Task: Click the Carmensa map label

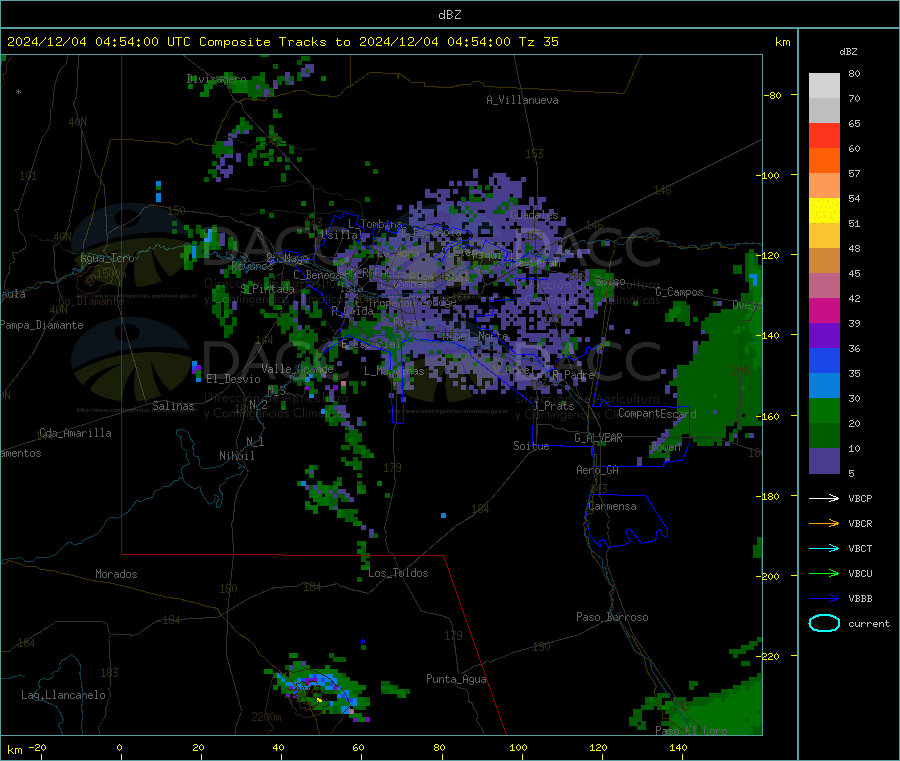Action: pyautogui.click(x=612, y=506)
